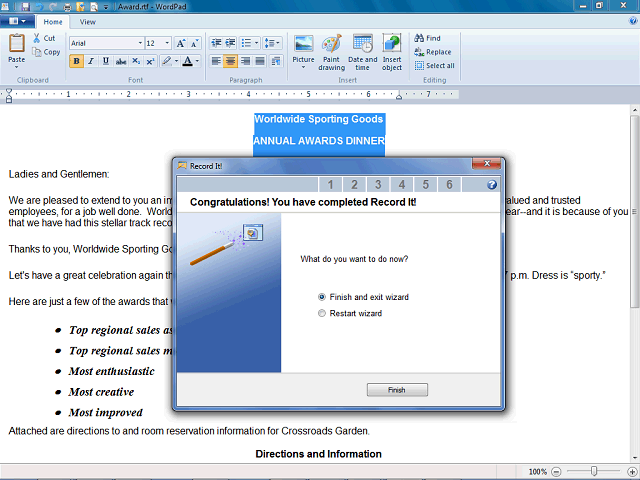The width and height of the screenshot is (640, 480).
Task: Open the bullet list style dropdown
Action: [x=256, y=43]
